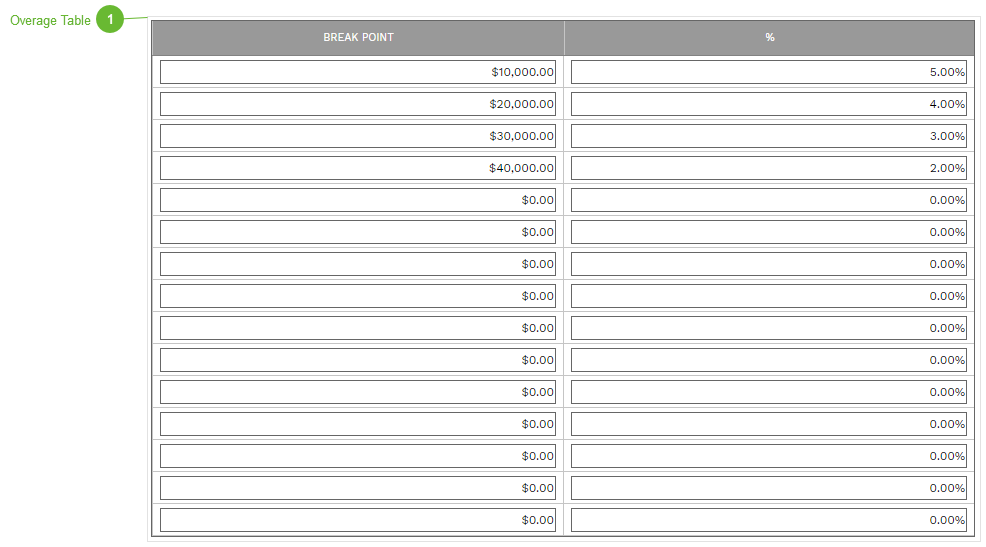Focus the second 0.00% percentage field
Viewport: 986px width, 547px height.
pos(768,232)
